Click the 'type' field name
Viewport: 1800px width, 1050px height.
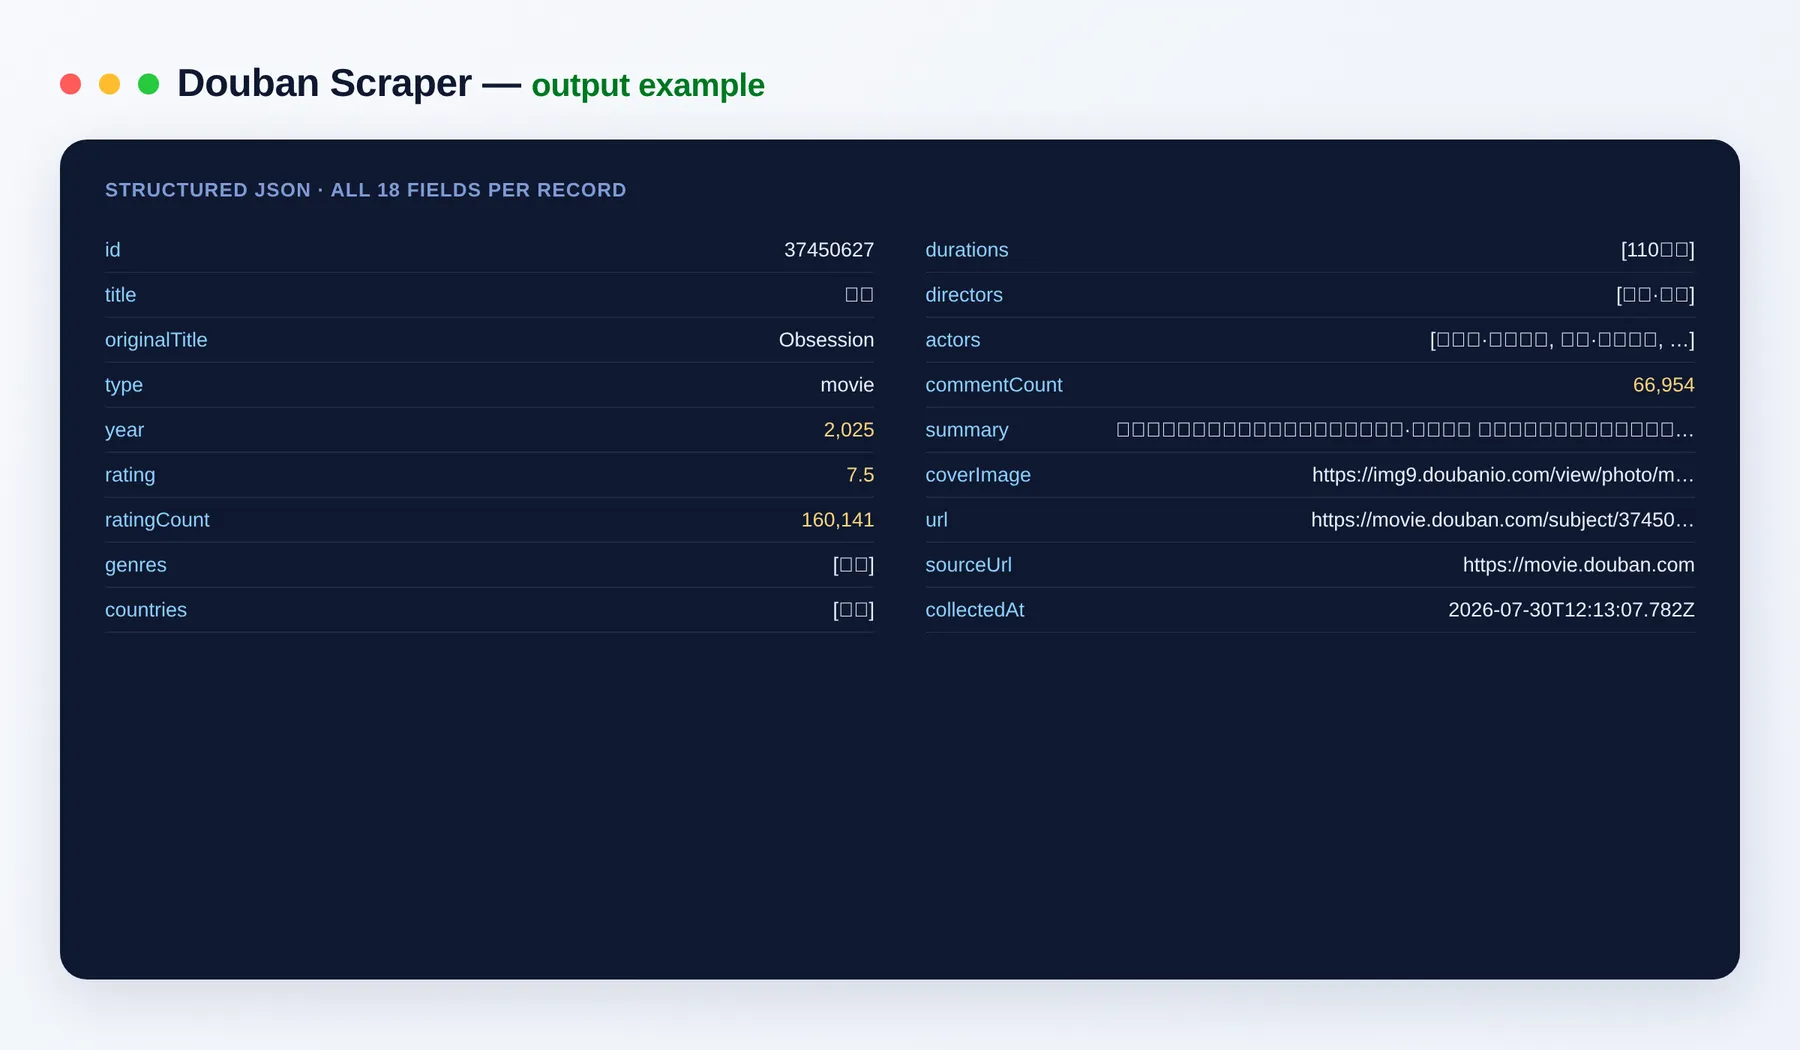[124, 385]
